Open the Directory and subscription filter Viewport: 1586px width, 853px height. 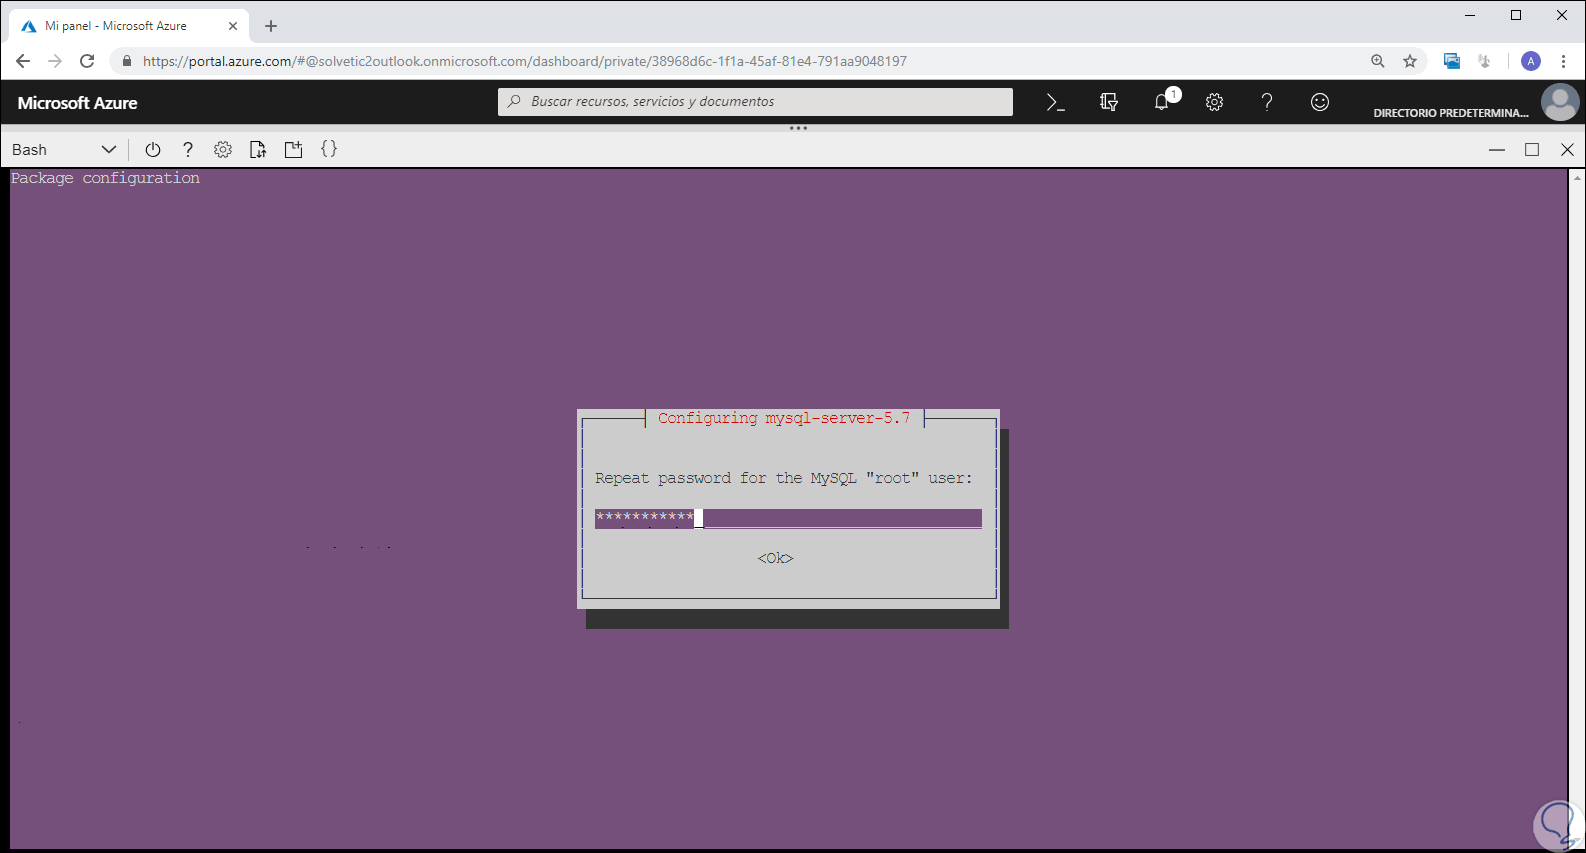[x=1108, y=102]
